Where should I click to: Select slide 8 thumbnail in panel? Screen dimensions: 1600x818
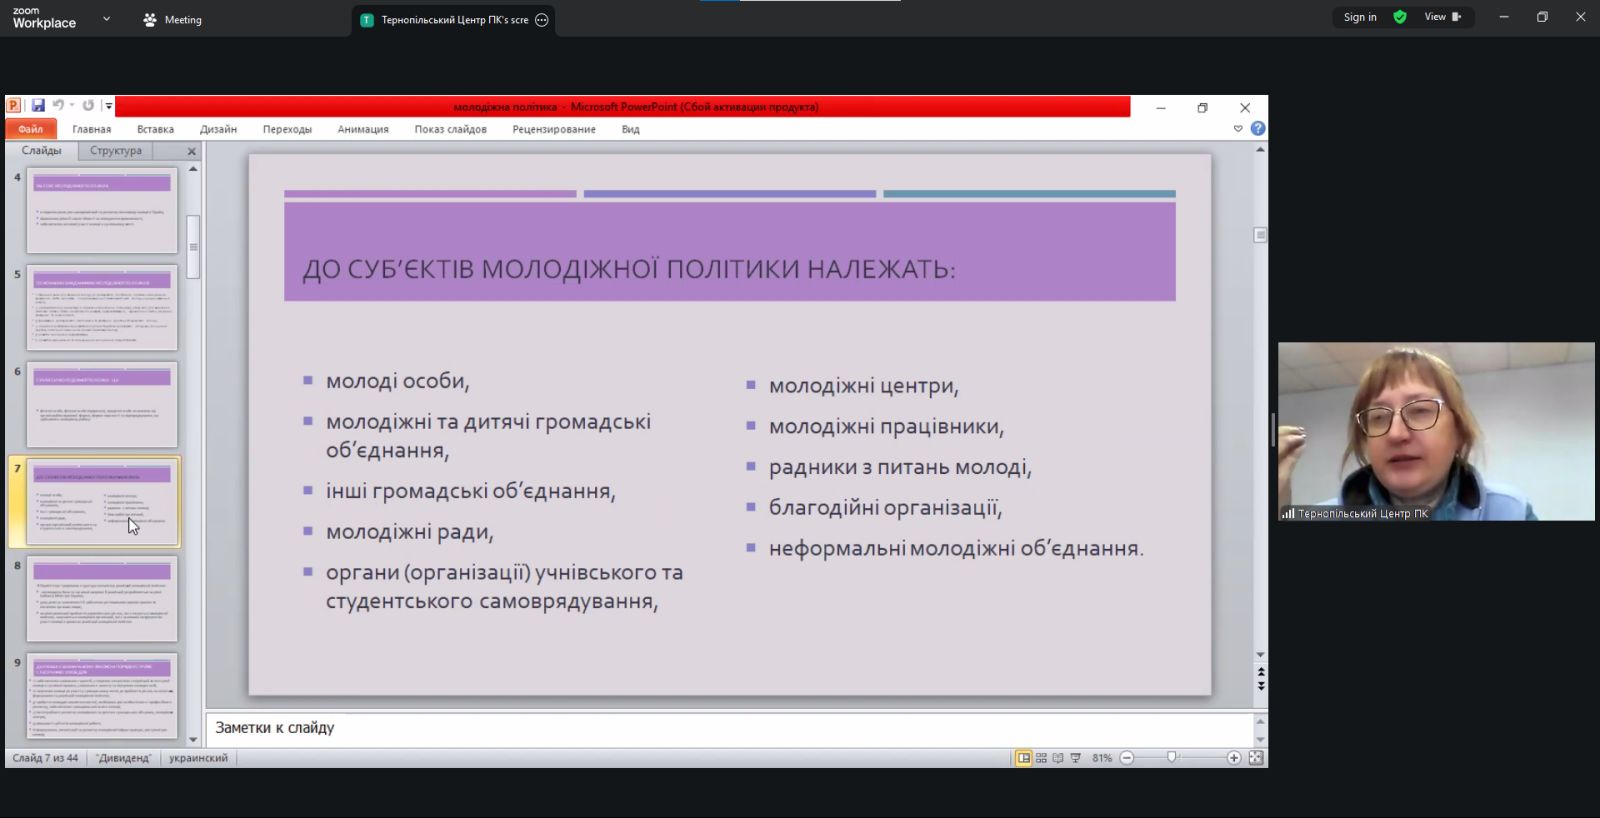pos(102,599)
